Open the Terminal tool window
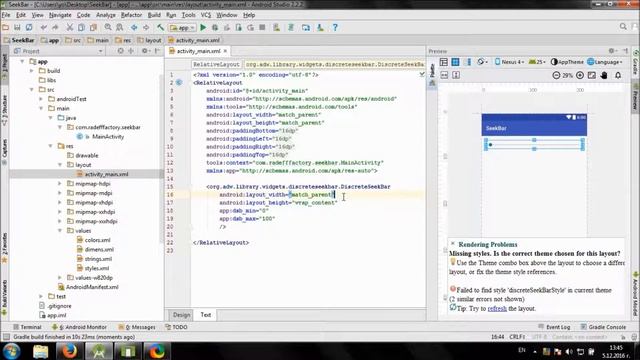This screenshot has width=640, height=360. point(27,327)
